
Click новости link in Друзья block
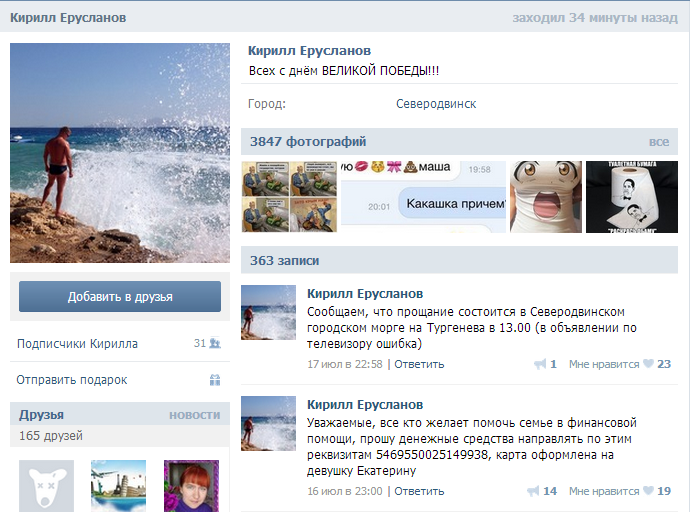point(195,415)
